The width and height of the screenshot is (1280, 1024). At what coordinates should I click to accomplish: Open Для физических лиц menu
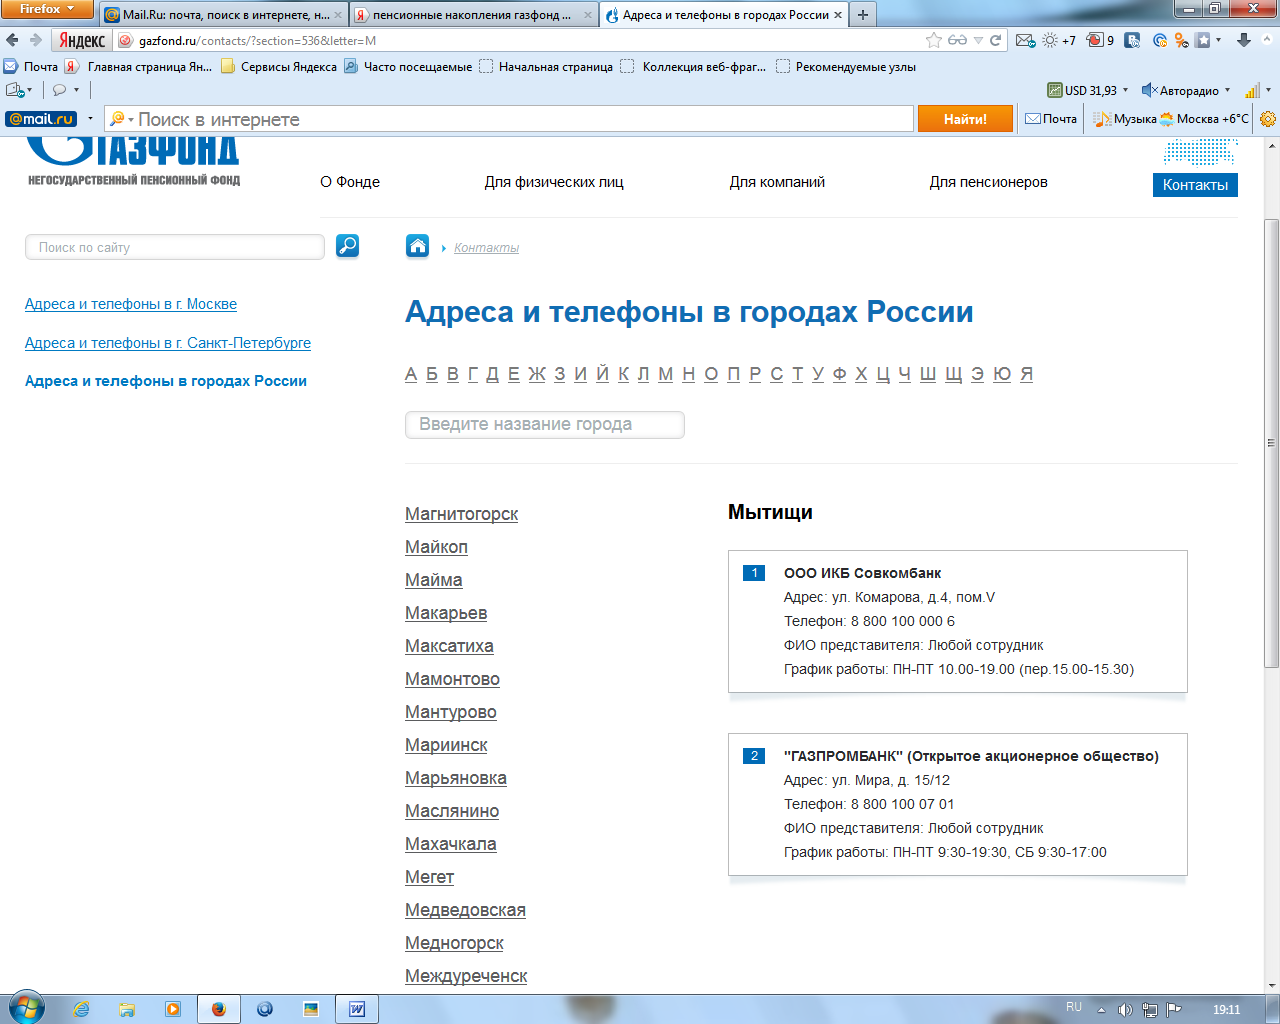(x=554, y=182)
